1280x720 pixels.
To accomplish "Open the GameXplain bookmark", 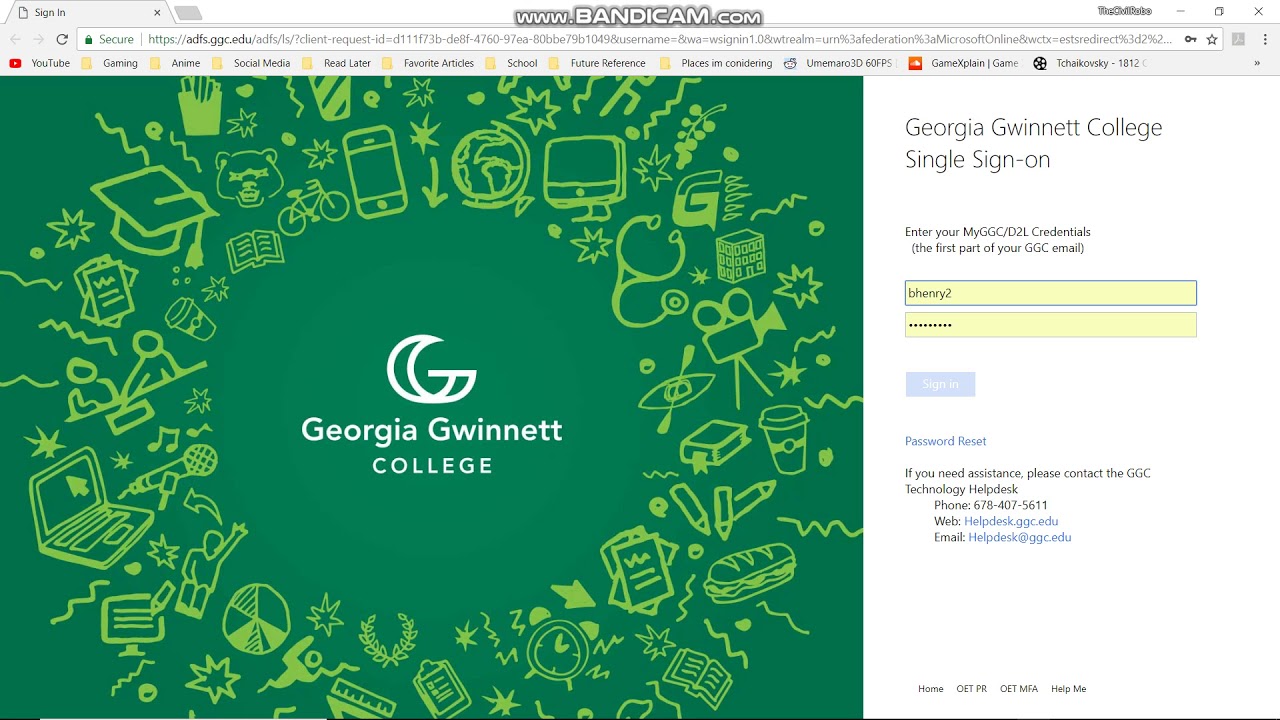I will pos(964,63).
